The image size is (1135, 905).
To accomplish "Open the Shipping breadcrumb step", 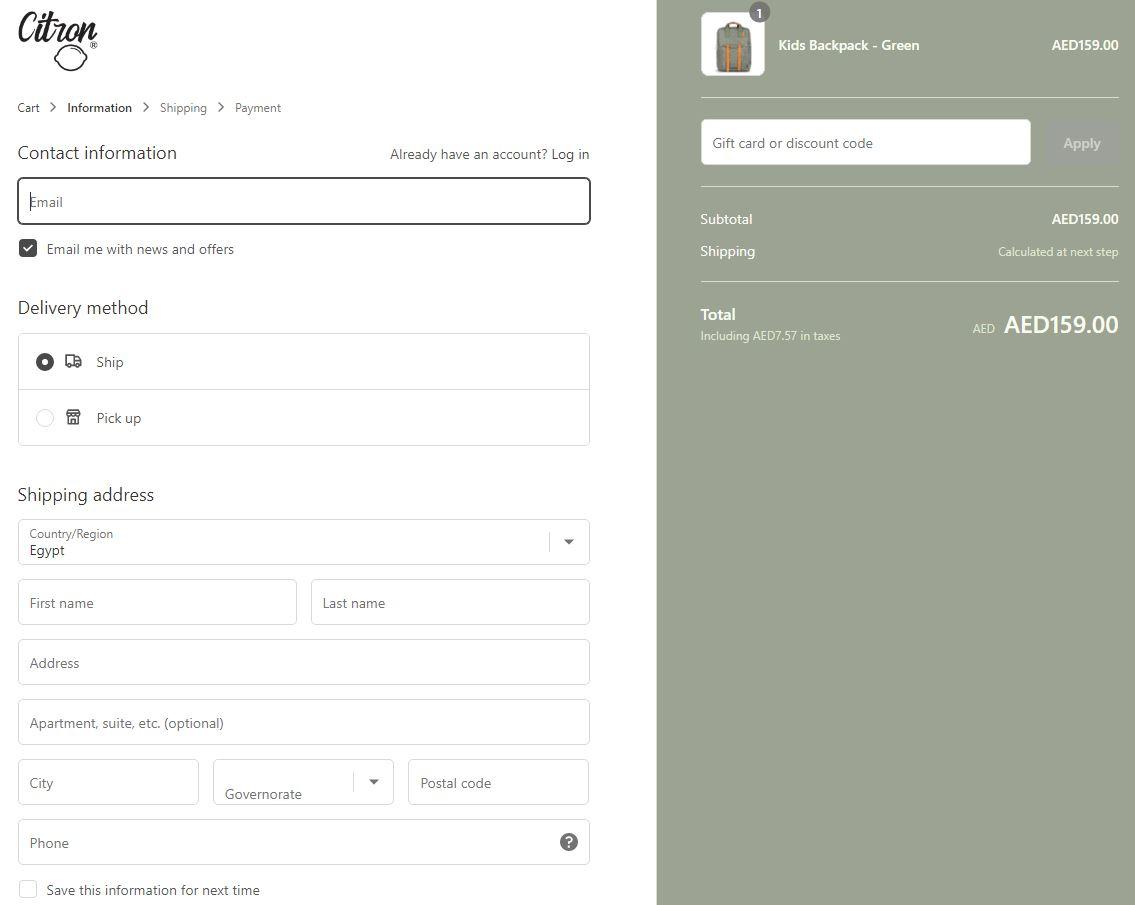I will (183, 108).
